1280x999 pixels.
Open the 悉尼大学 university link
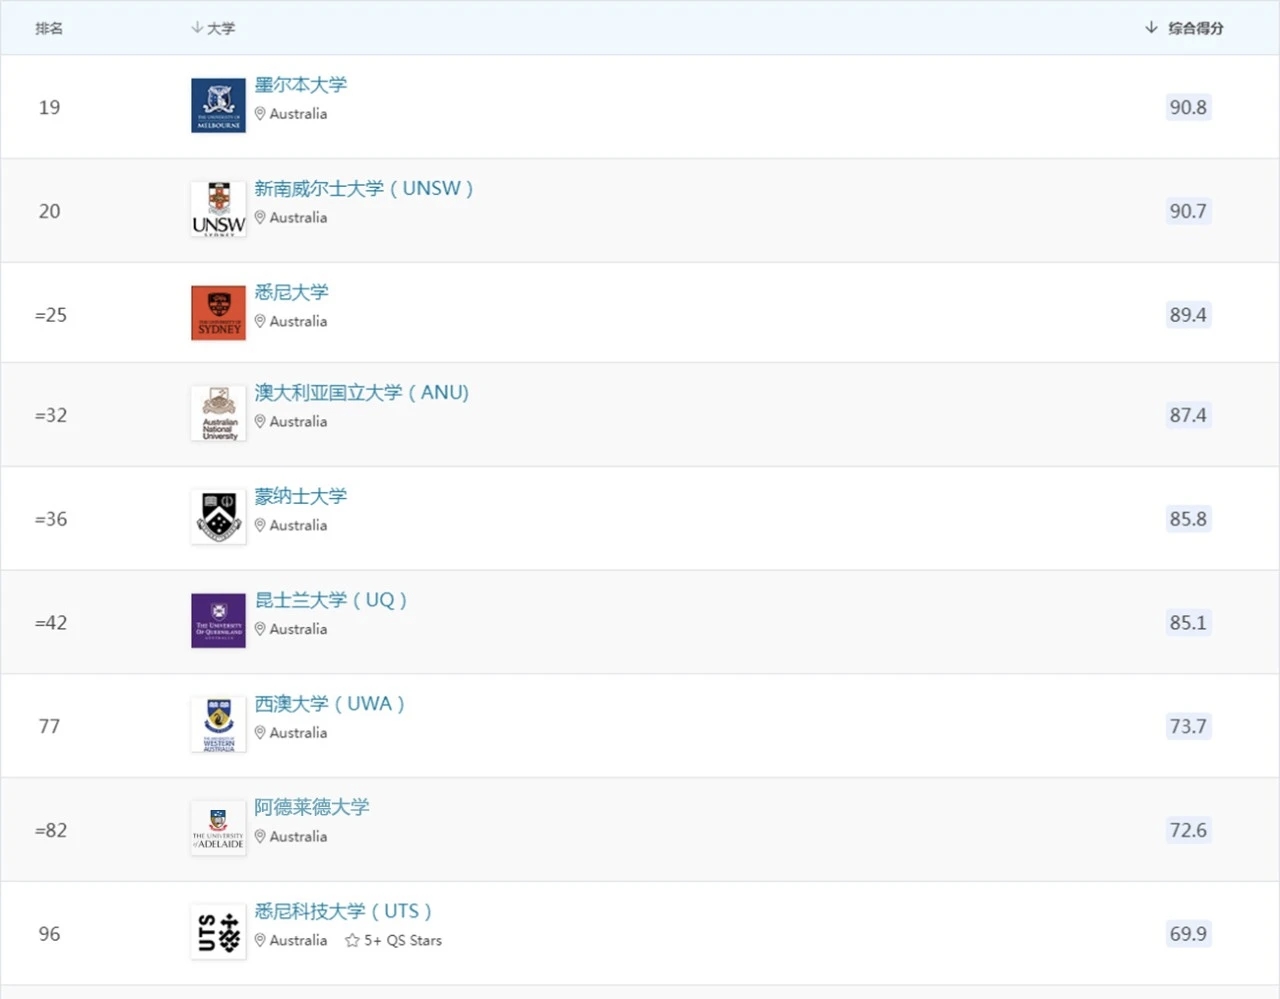(x=290, y=292)
